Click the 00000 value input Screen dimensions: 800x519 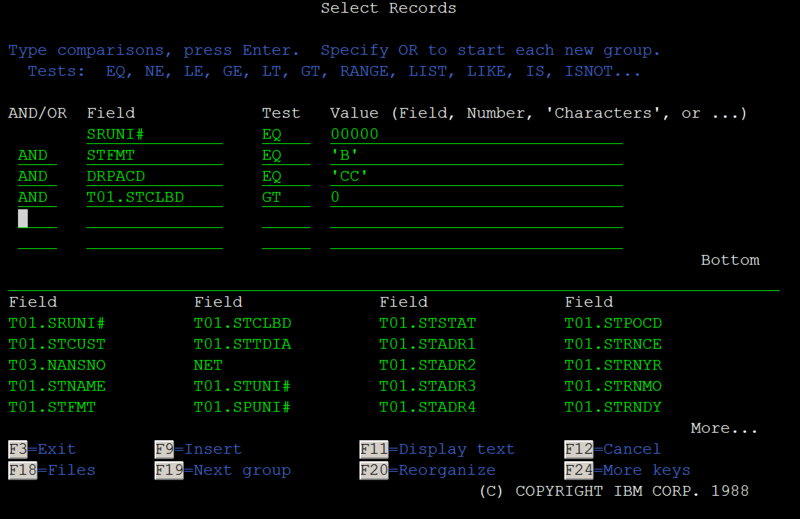point(477,135)
